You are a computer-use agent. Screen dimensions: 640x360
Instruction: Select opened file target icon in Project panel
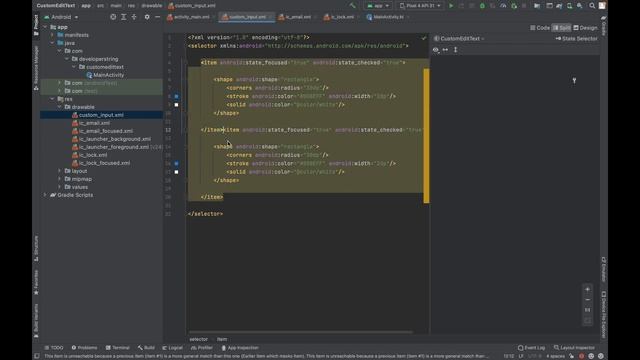pyautogui.click(x=113, y=17)
